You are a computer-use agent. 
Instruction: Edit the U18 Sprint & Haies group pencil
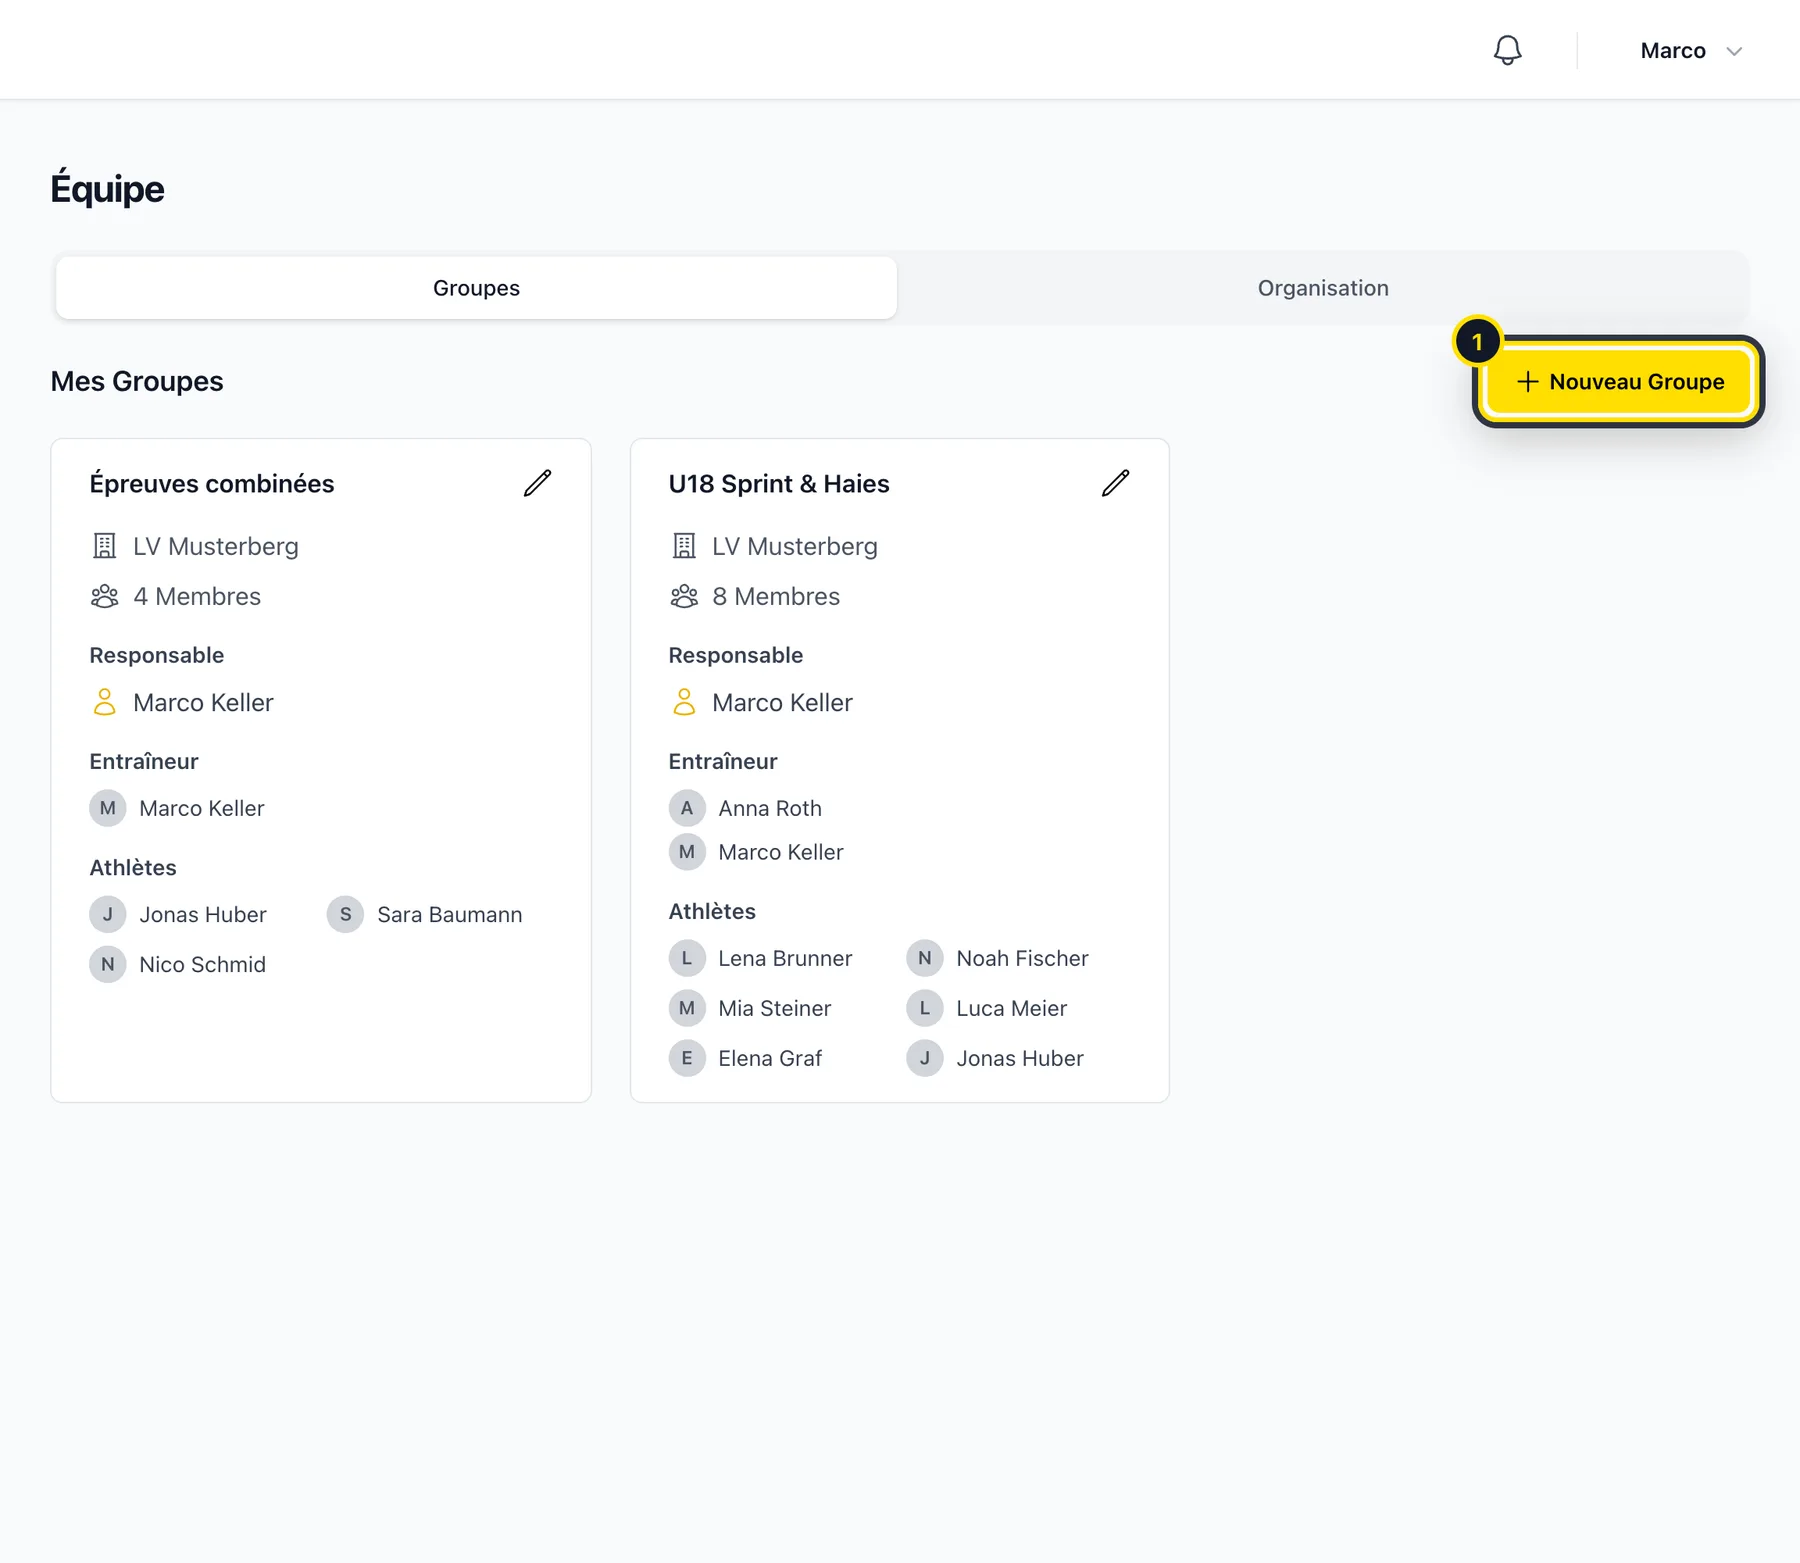coord(1115,483)
